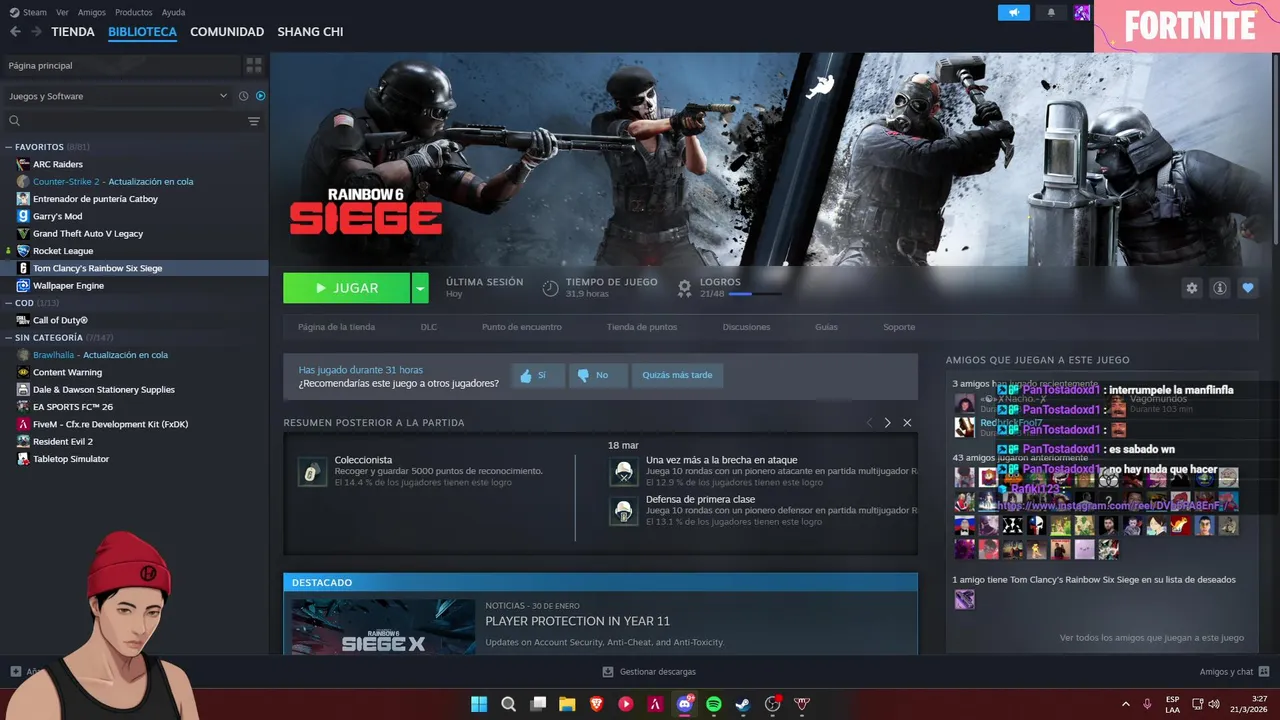This screenshot has width=1280, height=720.
Task: Go to the COMUNIDAD section
Action: [x=227, y=32]
